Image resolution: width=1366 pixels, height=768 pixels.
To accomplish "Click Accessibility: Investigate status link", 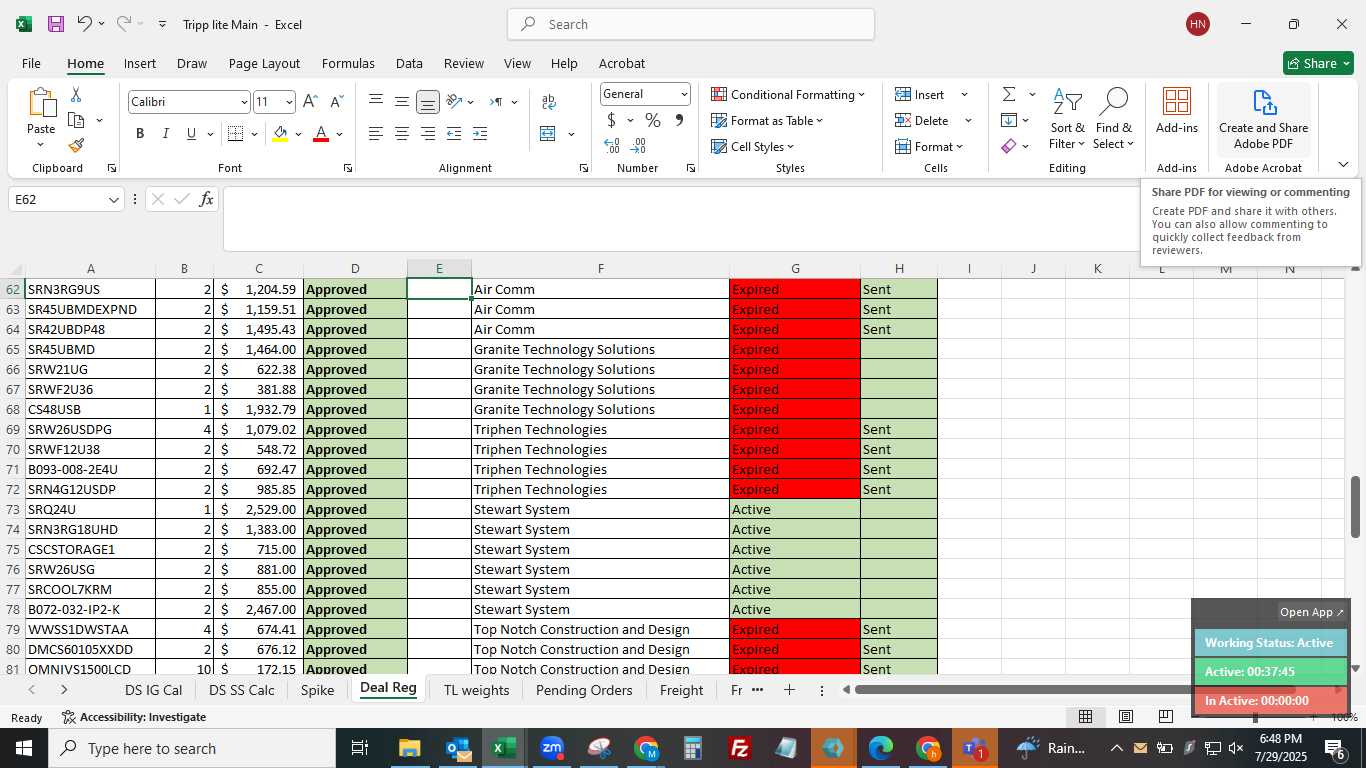I will click(134, 717).
